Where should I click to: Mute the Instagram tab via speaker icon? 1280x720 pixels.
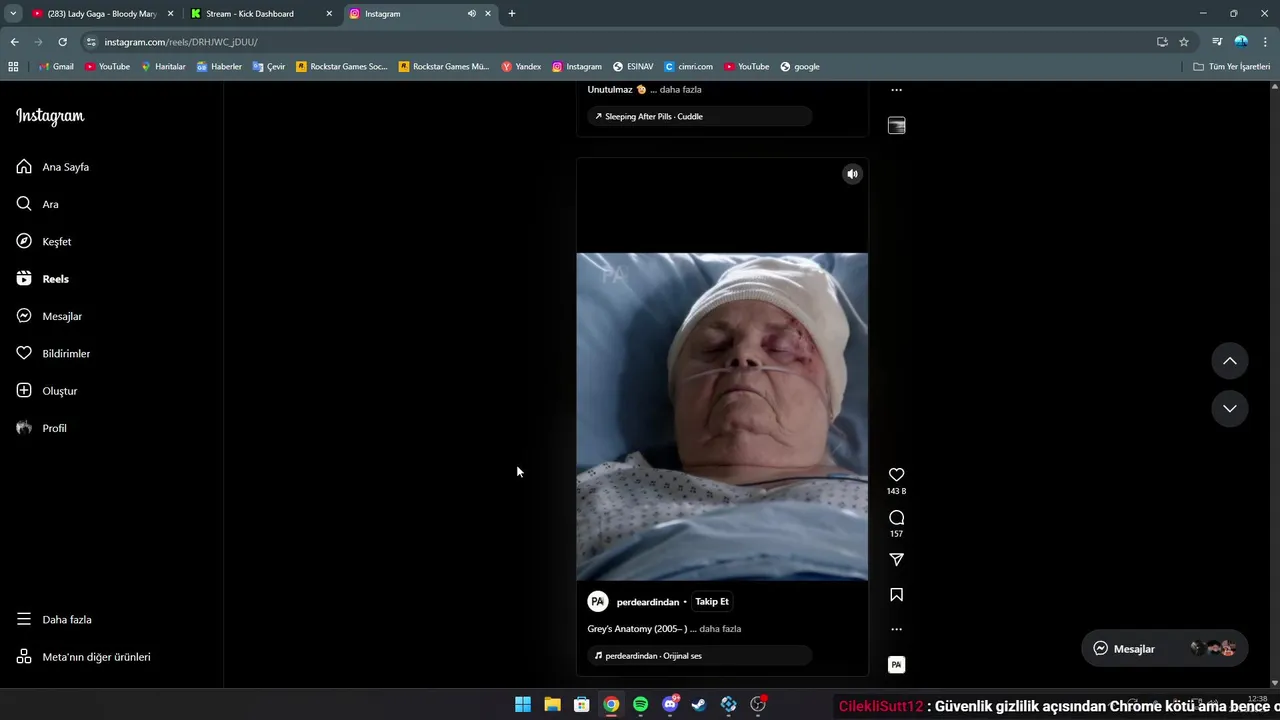coord(472,14)
